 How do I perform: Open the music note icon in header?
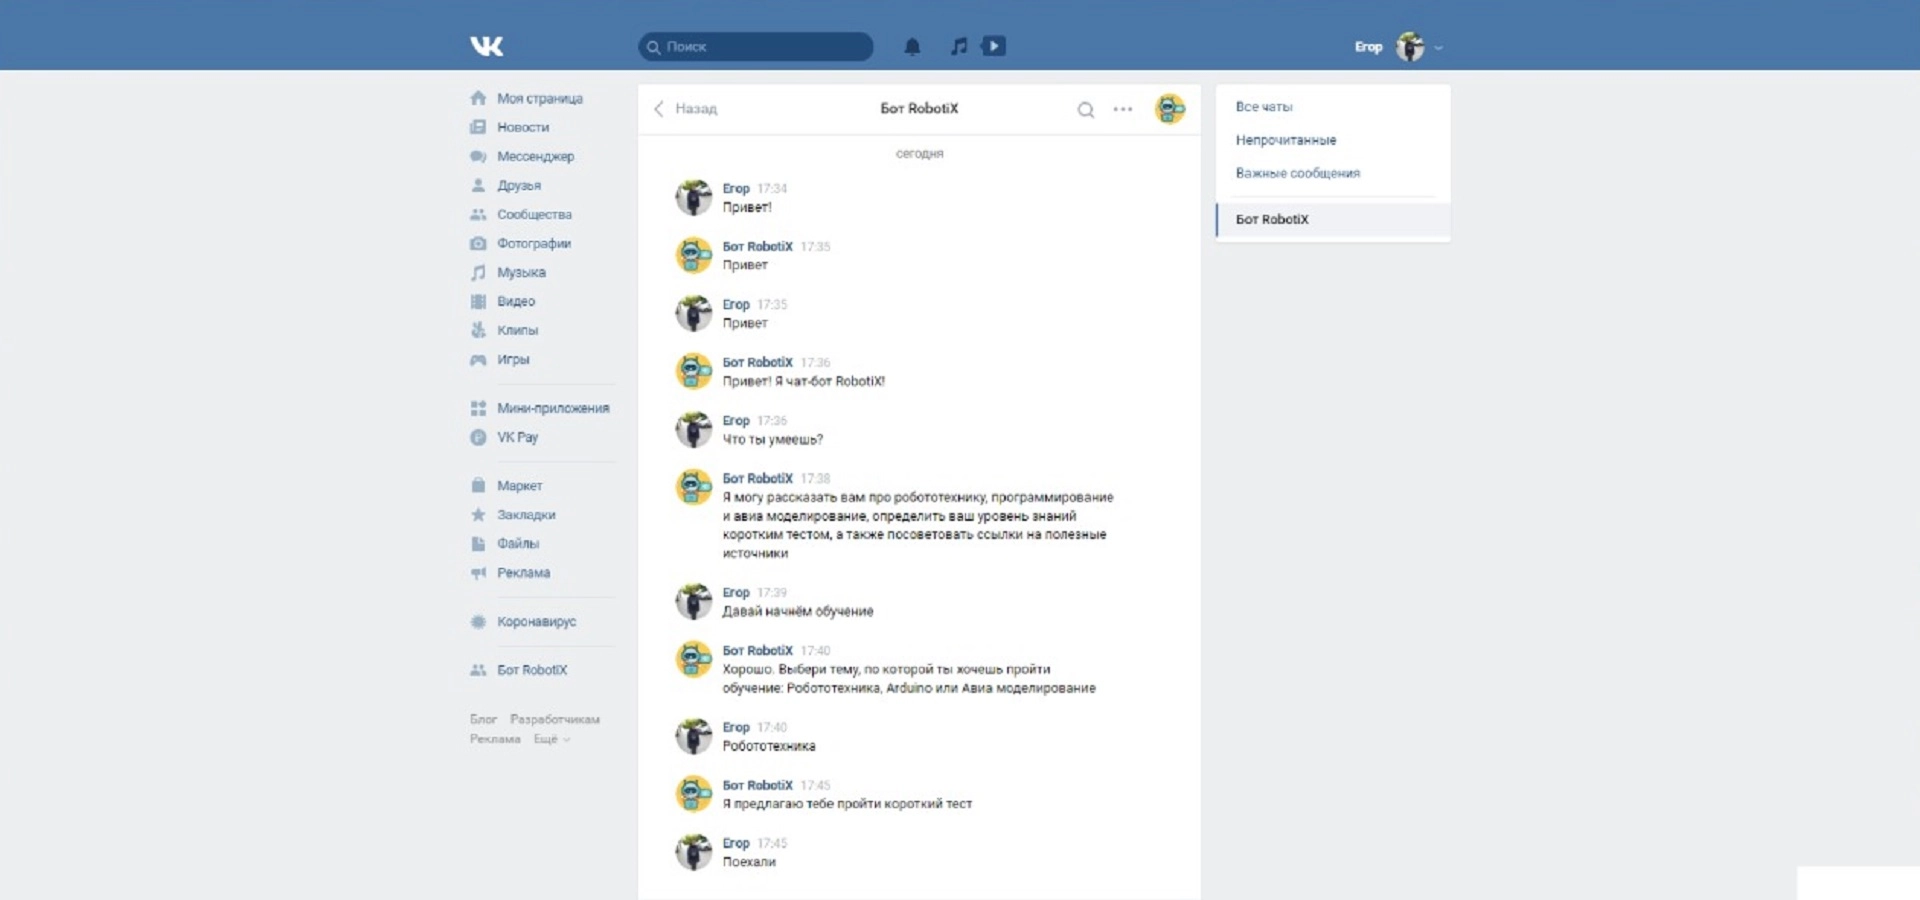click(x=958, y=46)
